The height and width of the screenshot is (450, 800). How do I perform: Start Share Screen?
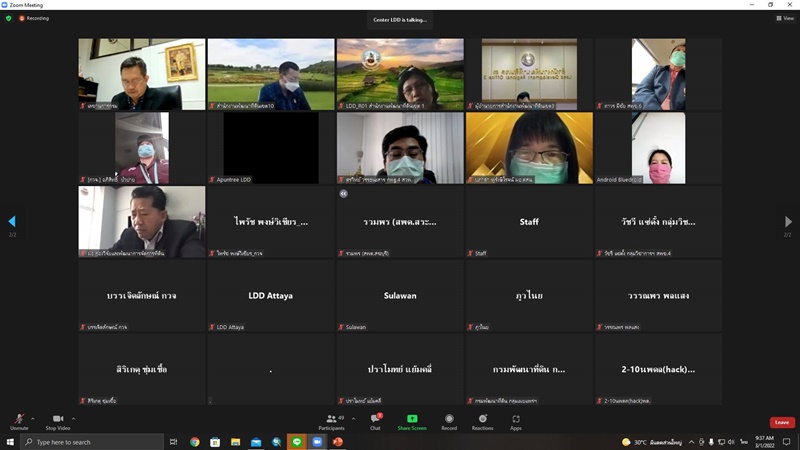412,422
